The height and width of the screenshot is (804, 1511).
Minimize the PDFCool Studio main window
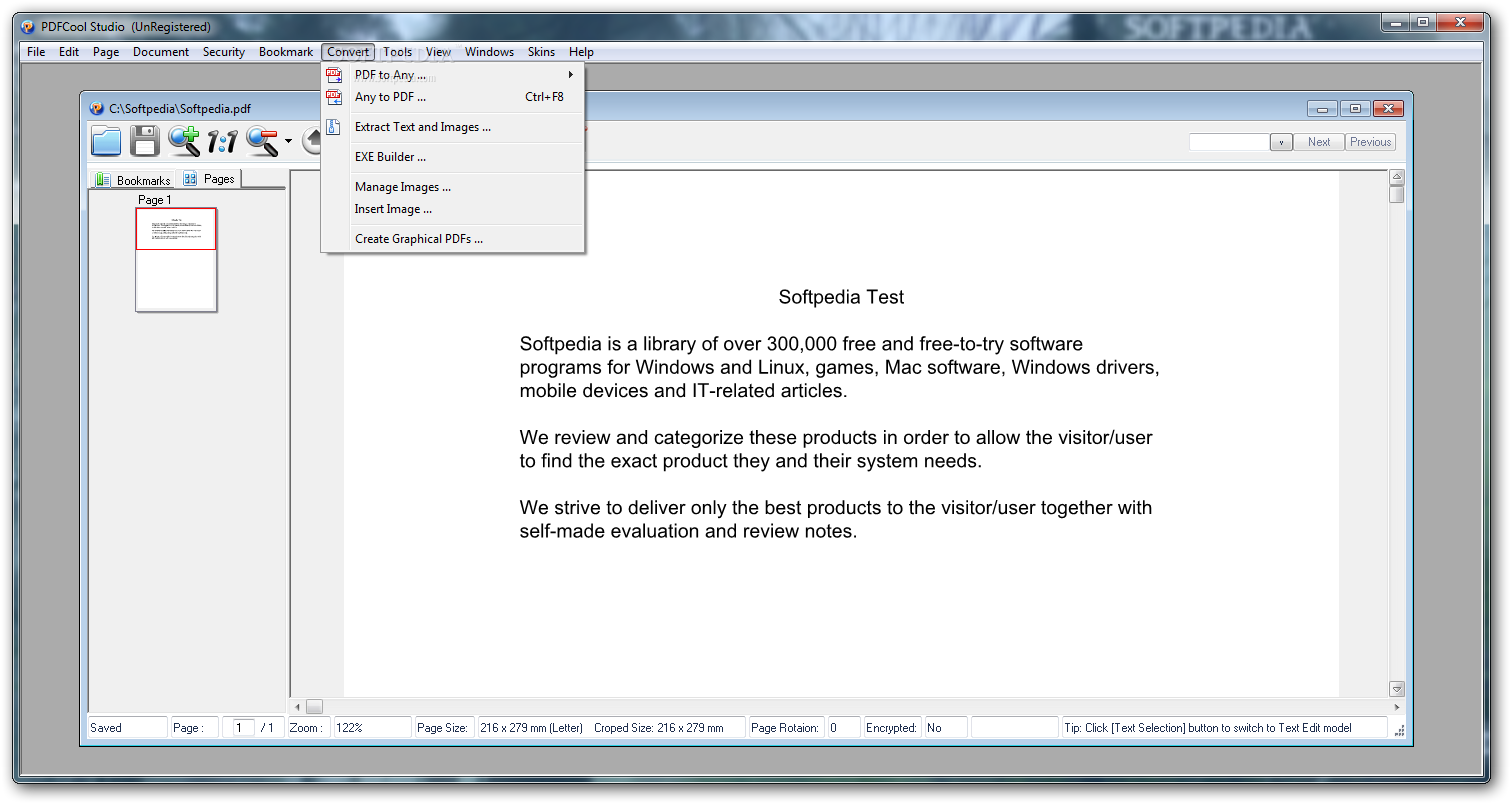point(1397,22)
